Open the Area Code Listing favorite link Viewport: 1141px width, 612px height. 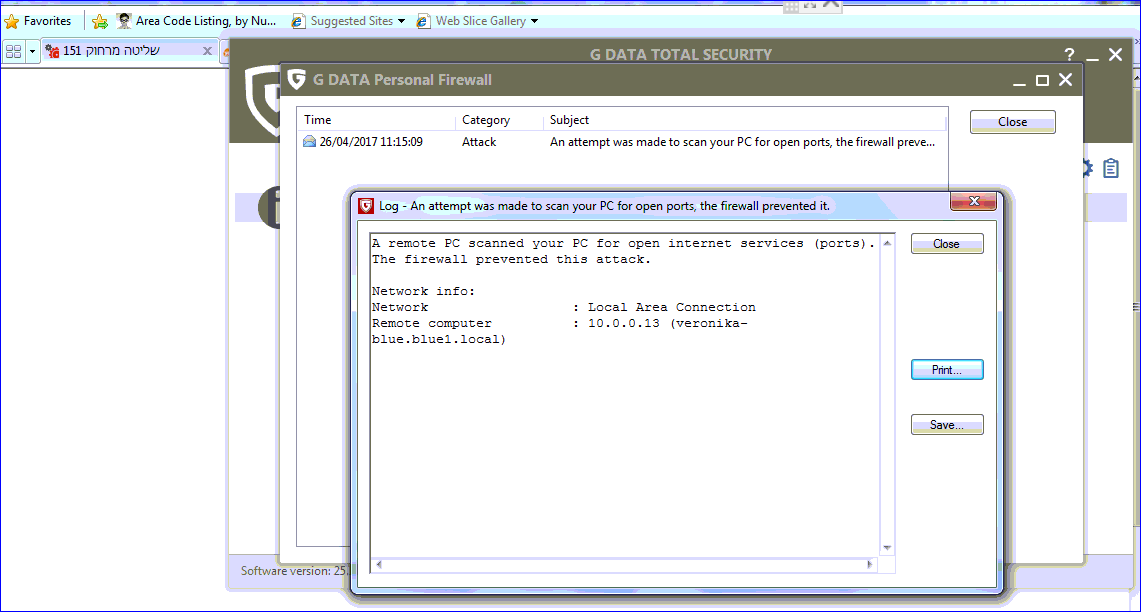pos(196,21)
